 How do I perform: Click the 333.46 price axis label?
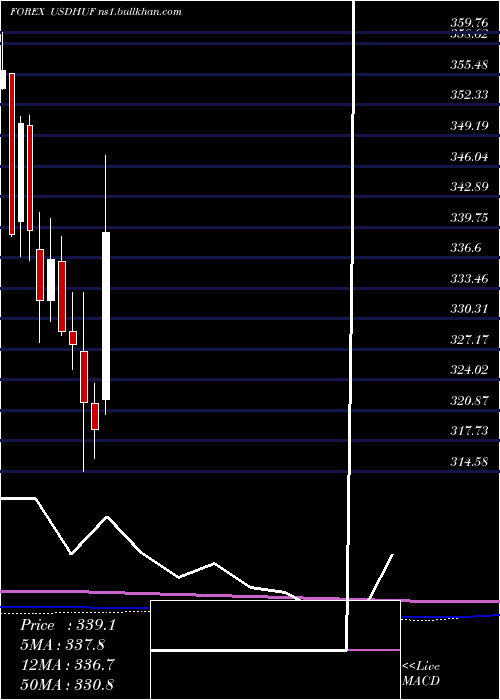[469, 279]
